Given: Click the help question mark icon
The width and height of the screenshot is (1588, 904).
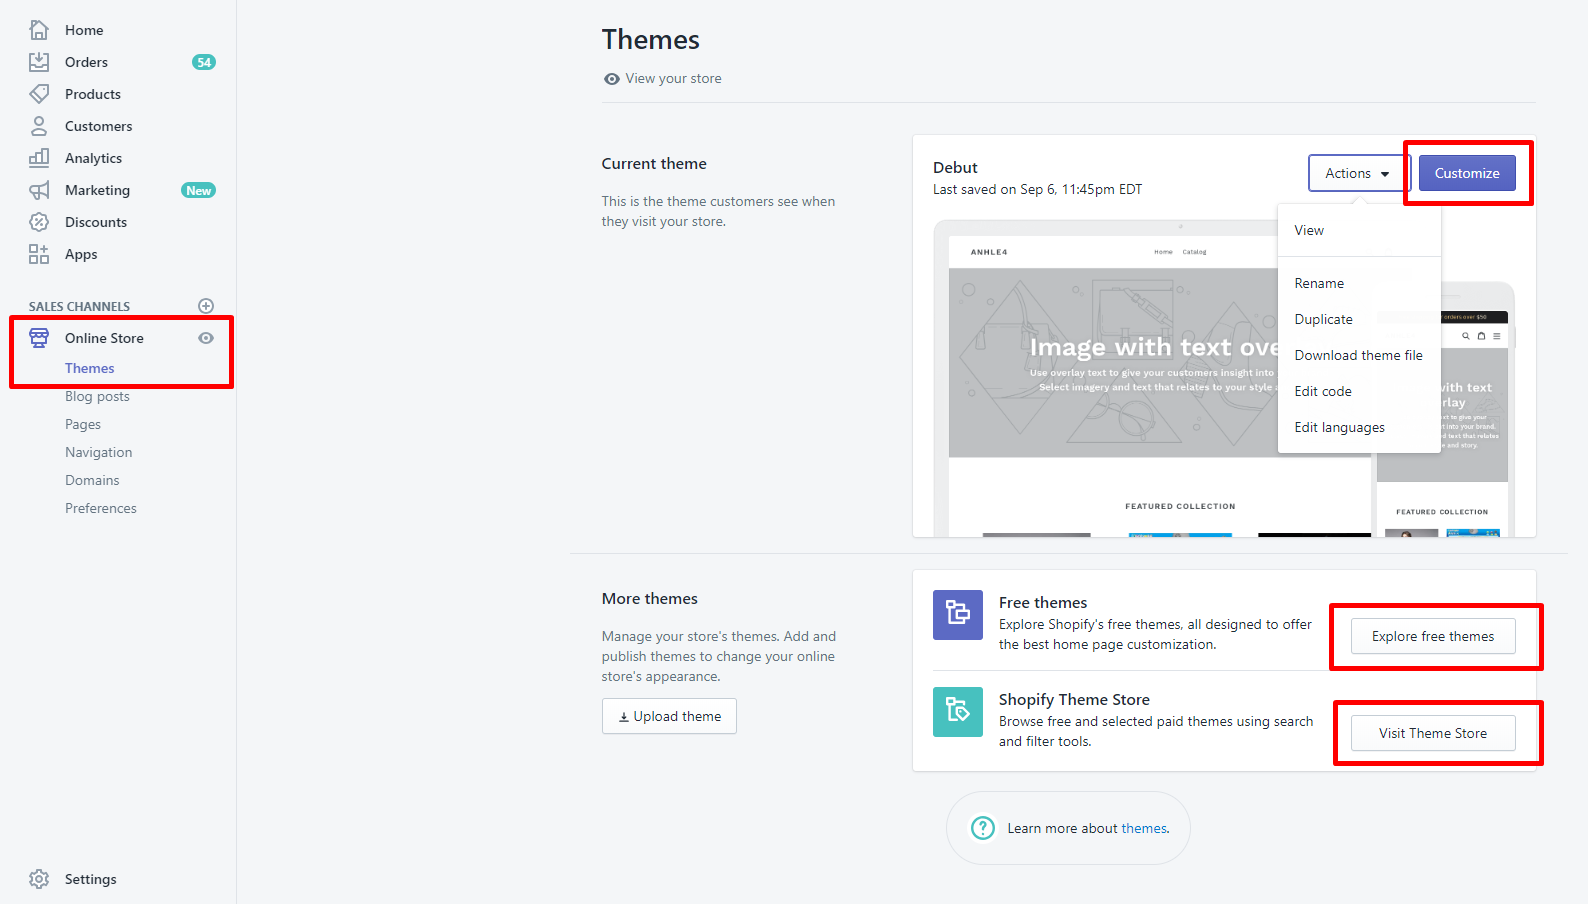Looking at the screenshot, I should [983, 828].
